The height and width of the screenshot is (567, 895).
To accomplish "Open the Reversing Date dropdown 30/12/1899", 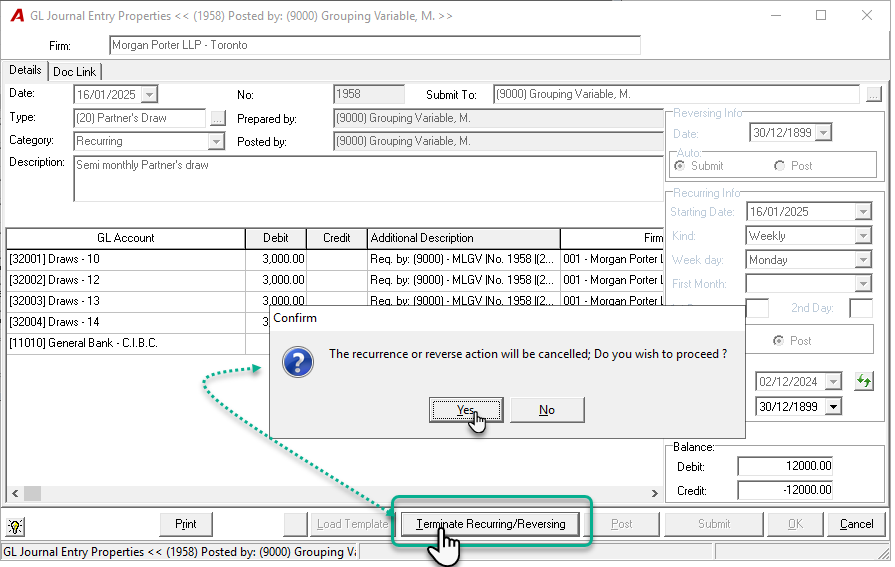I will [823, 132].
